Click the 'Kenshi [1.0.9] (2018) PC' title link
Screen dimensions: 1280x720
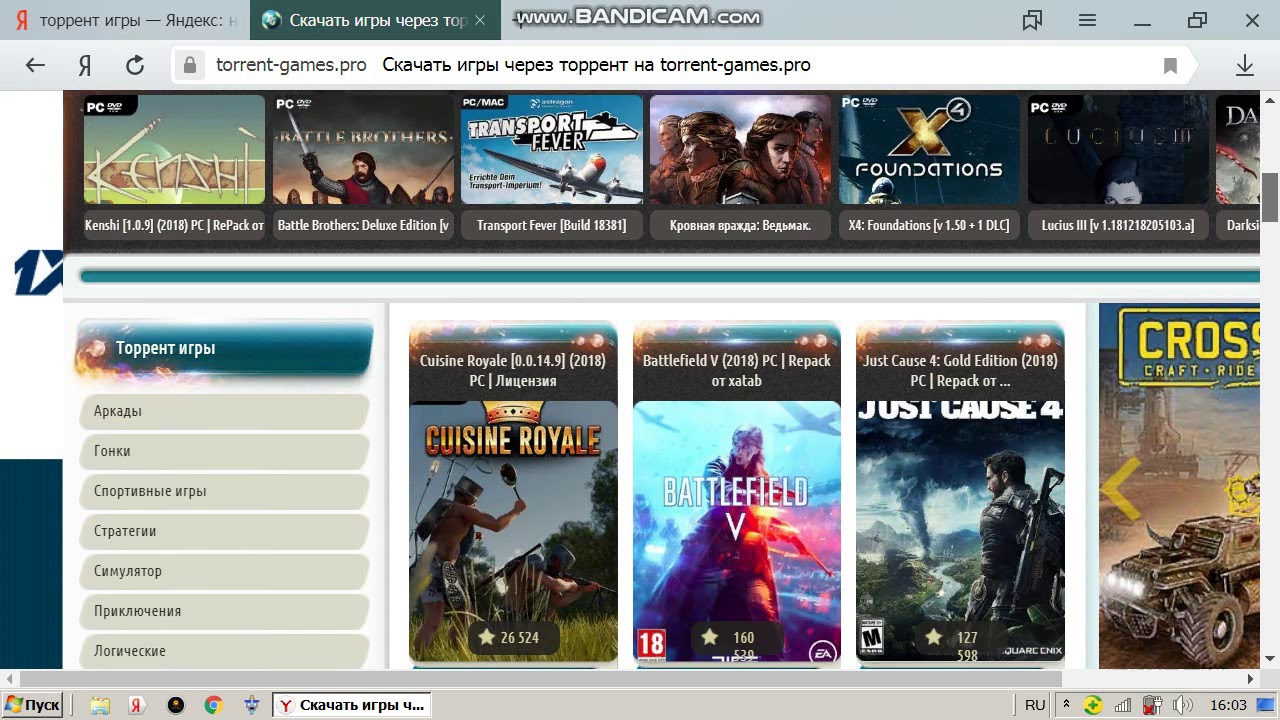[x=174, y=225]
